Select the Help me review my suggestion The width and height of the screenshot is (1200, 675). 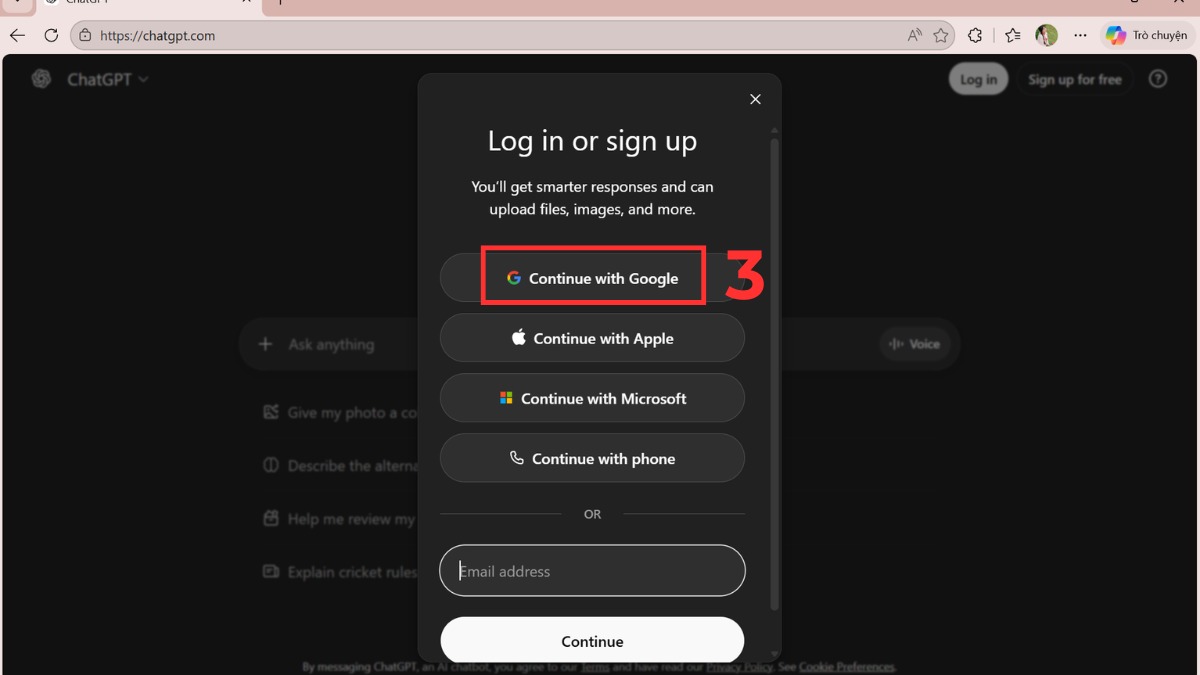pos(339,519)
